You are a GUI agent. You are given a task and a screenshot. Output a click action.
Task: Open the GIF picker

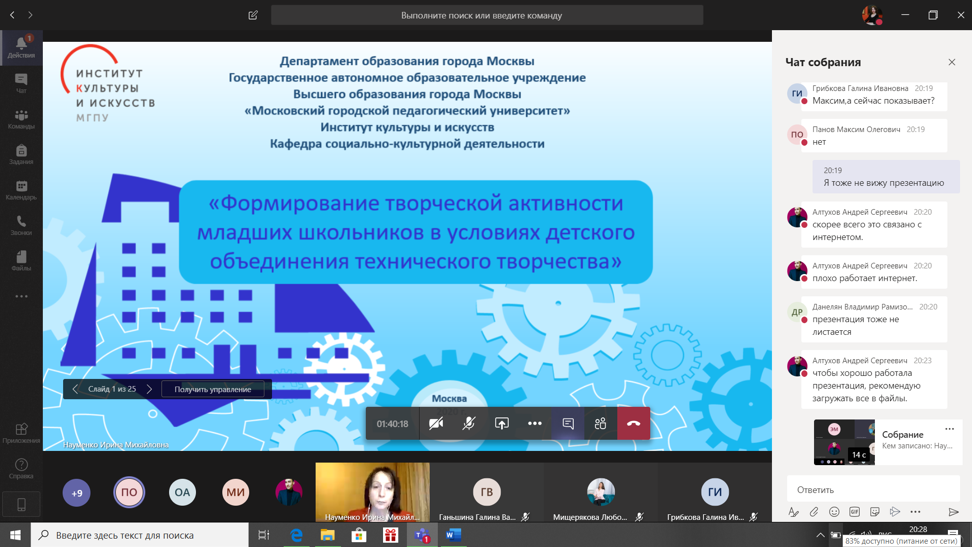click(x=854, y=512)
